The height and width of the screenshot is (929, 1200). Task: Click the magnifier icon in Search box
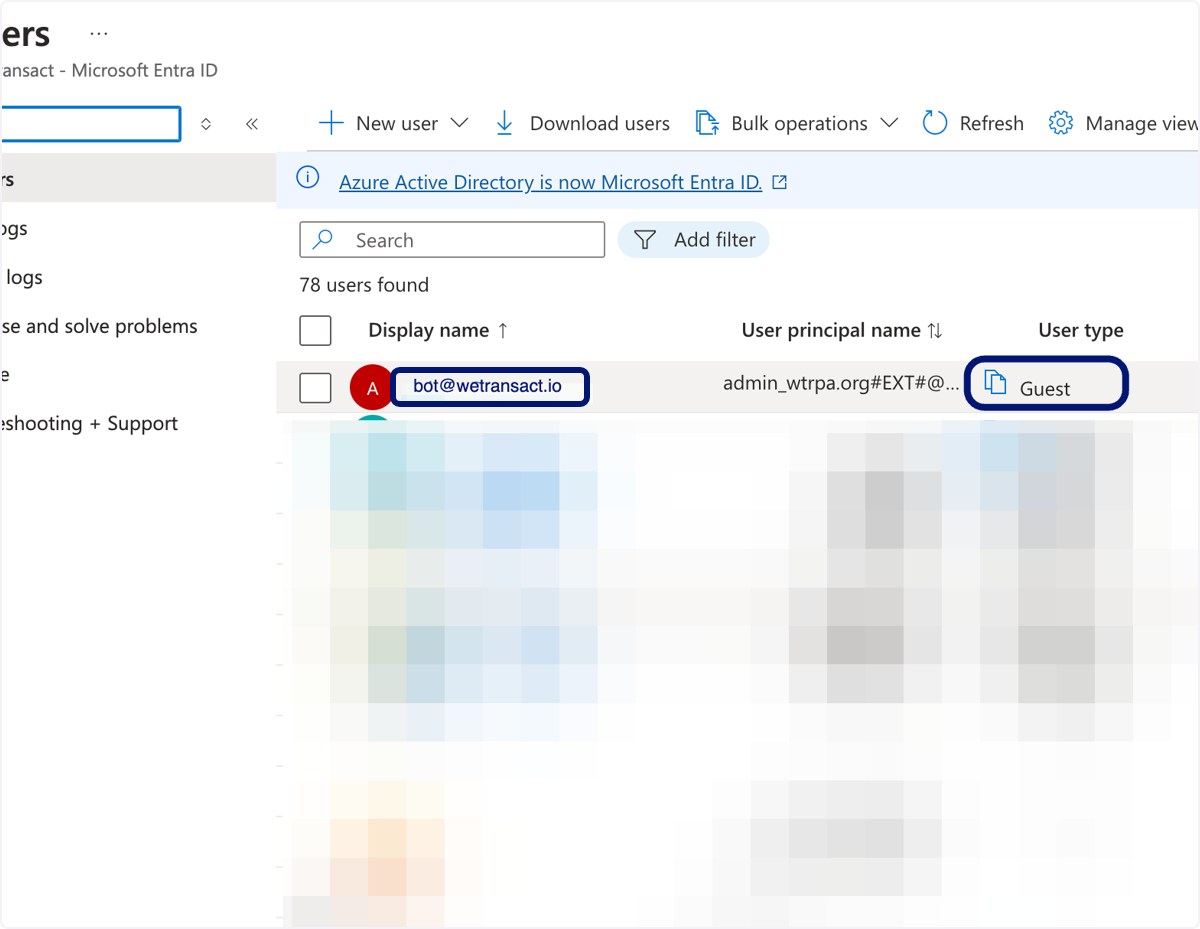(x=323, y=240)
